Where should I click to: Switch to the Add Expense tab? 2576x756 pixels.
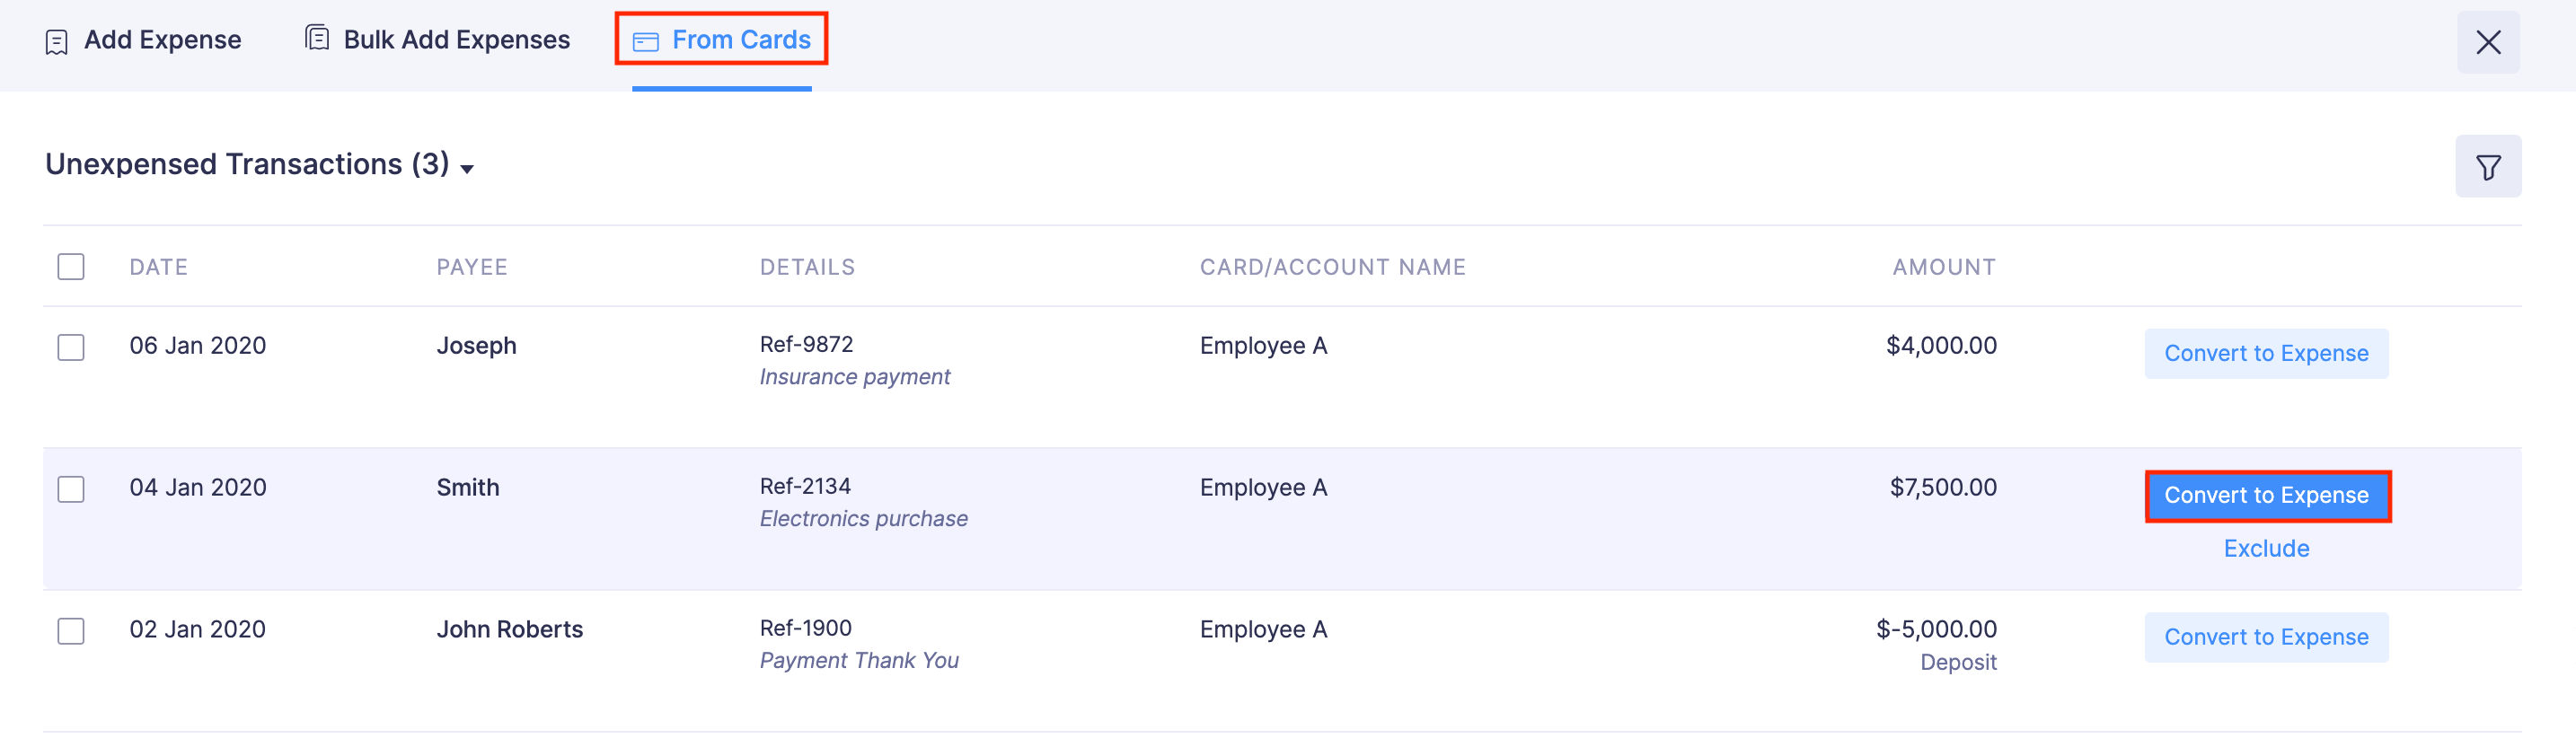pos(162,40)
